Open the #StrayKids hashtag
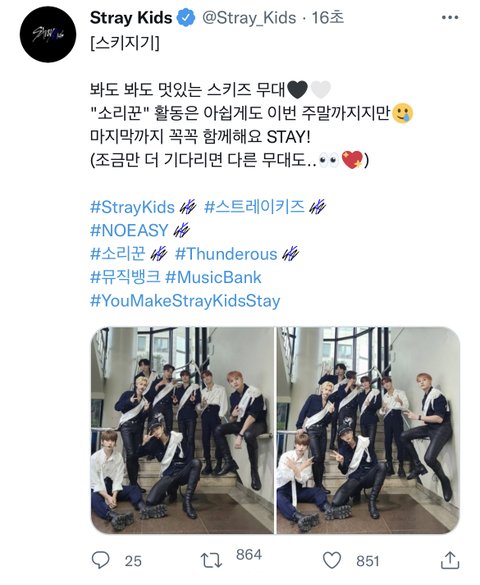 [132, 207]
